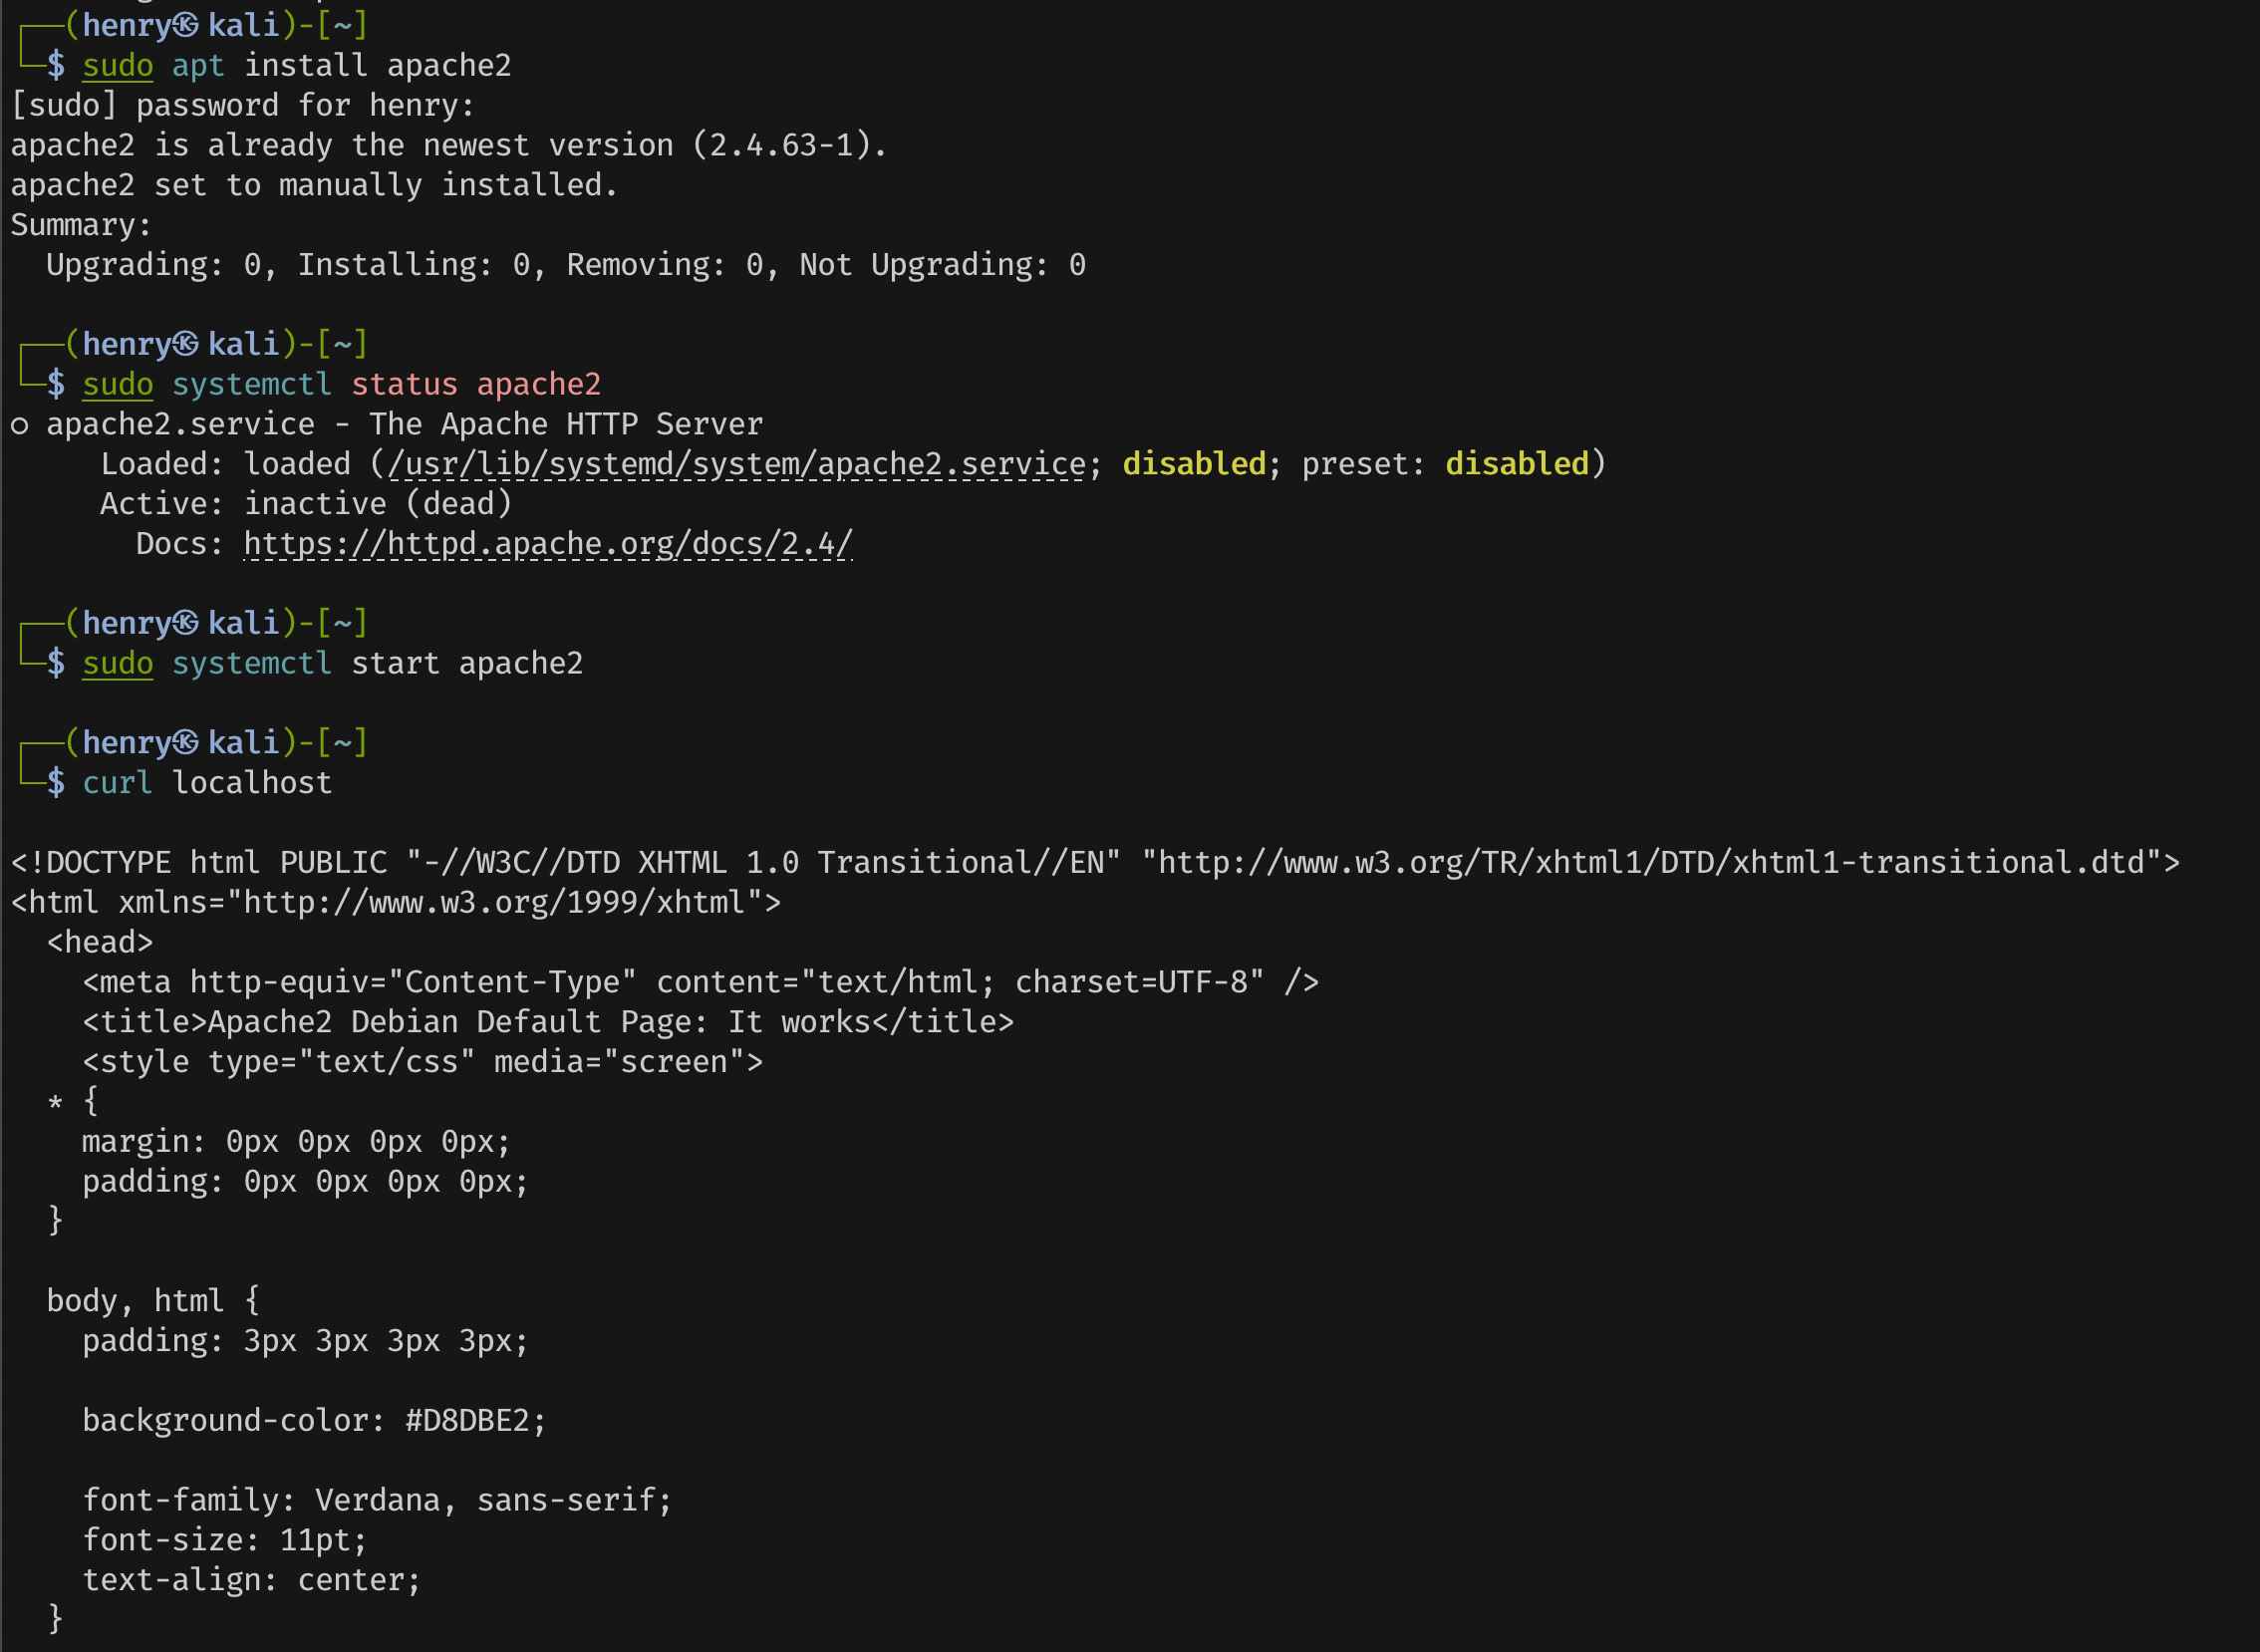Viewport: 2260px width, 1652px height.
Task: Click the "curl" command word
Action: 117,783
